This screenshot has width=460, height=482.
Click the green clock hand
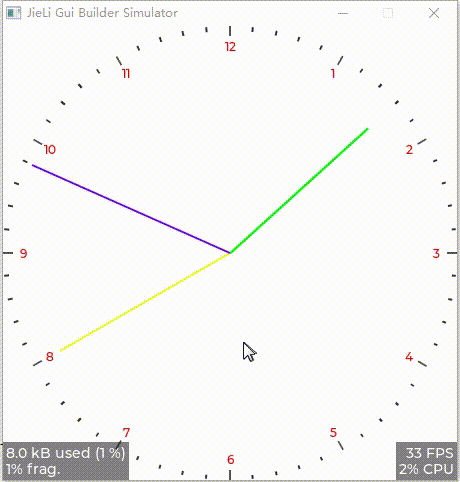tap(299, 190)
